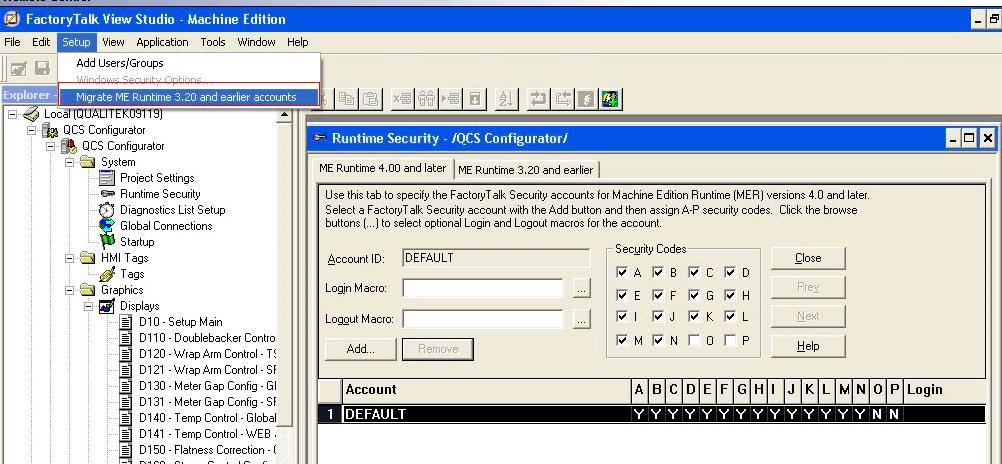The image size is (1002, 464).
Task: Click the Displays paint icon in the tree
Action: click(107, 305)
